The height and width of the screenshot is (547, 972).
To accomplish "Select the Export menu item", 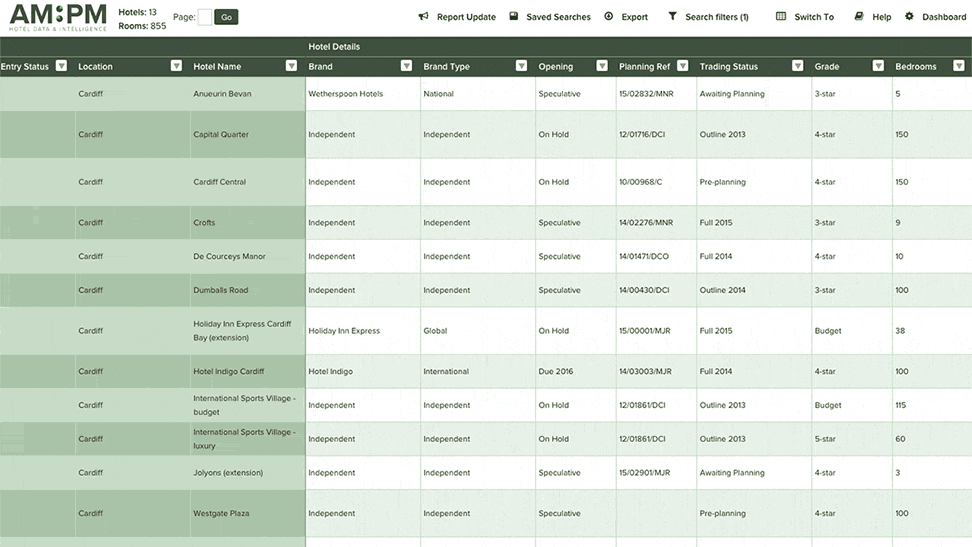I will [x=635, y=17].
